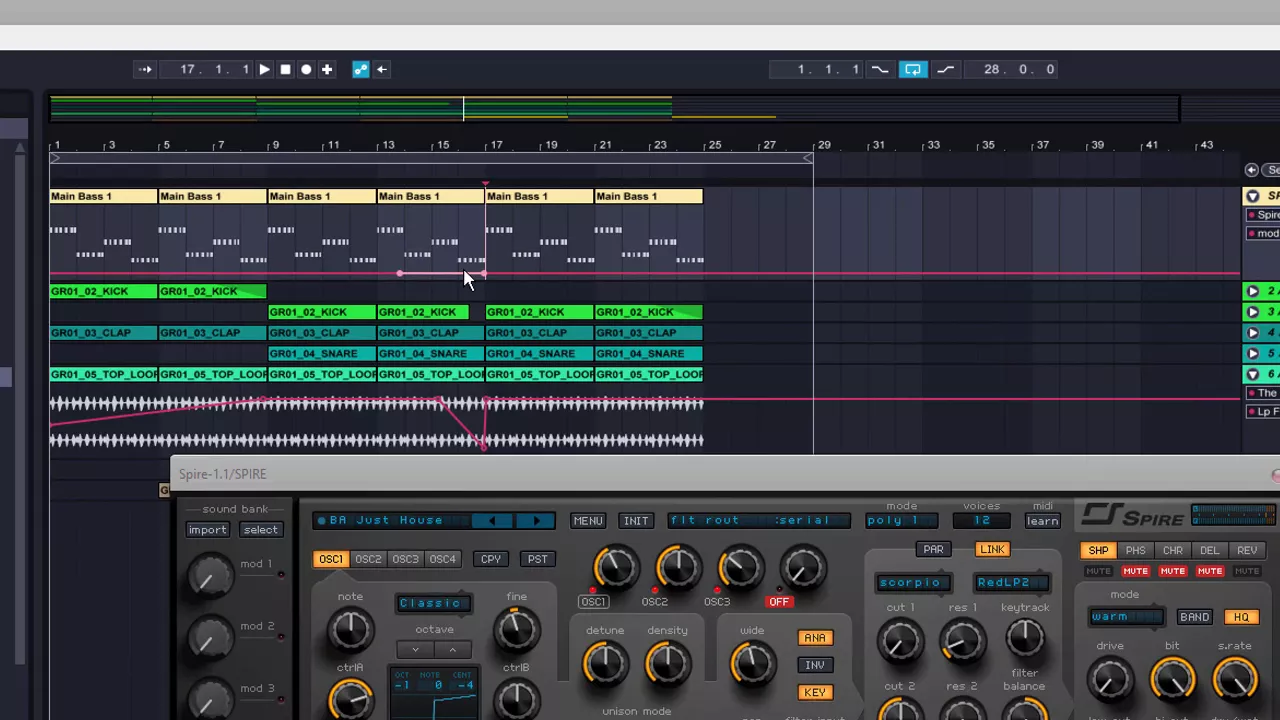Click the Stop button in the transport bar
Viewport: 1280px width, 720px height.
tap(285, 69)
